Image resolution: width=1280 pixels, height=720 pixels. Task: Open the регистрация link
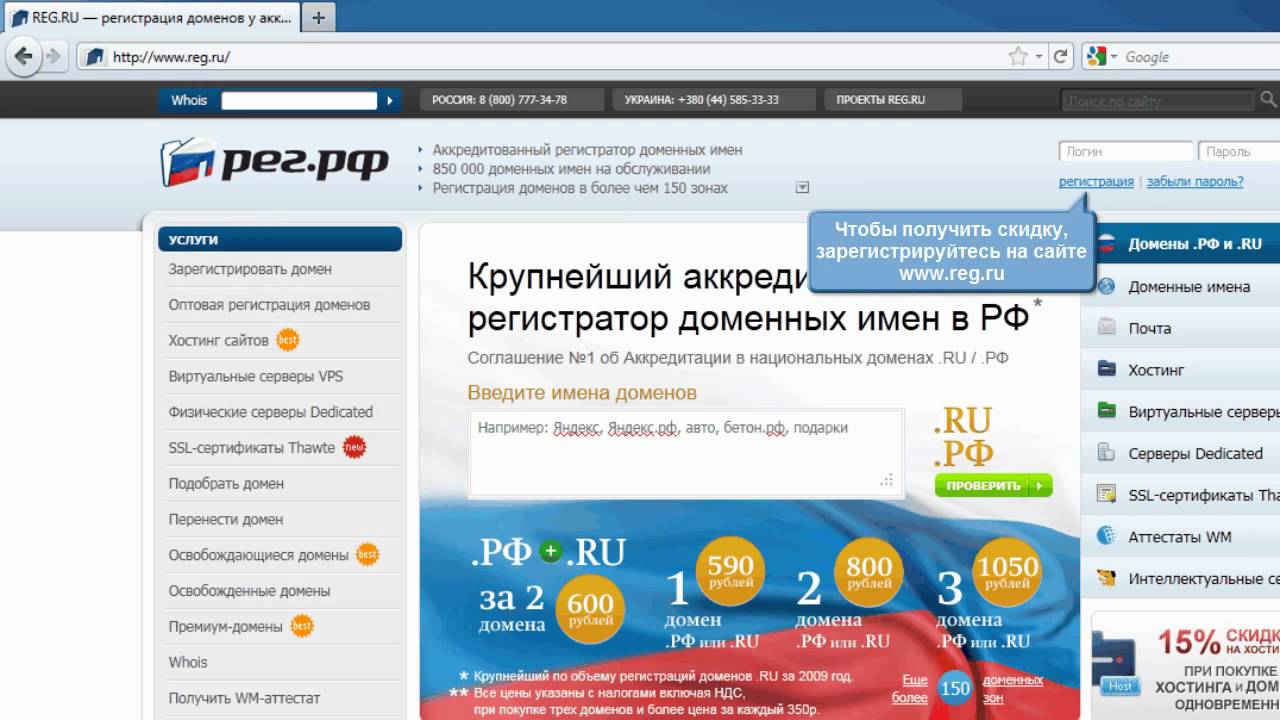coord(1096,182)
